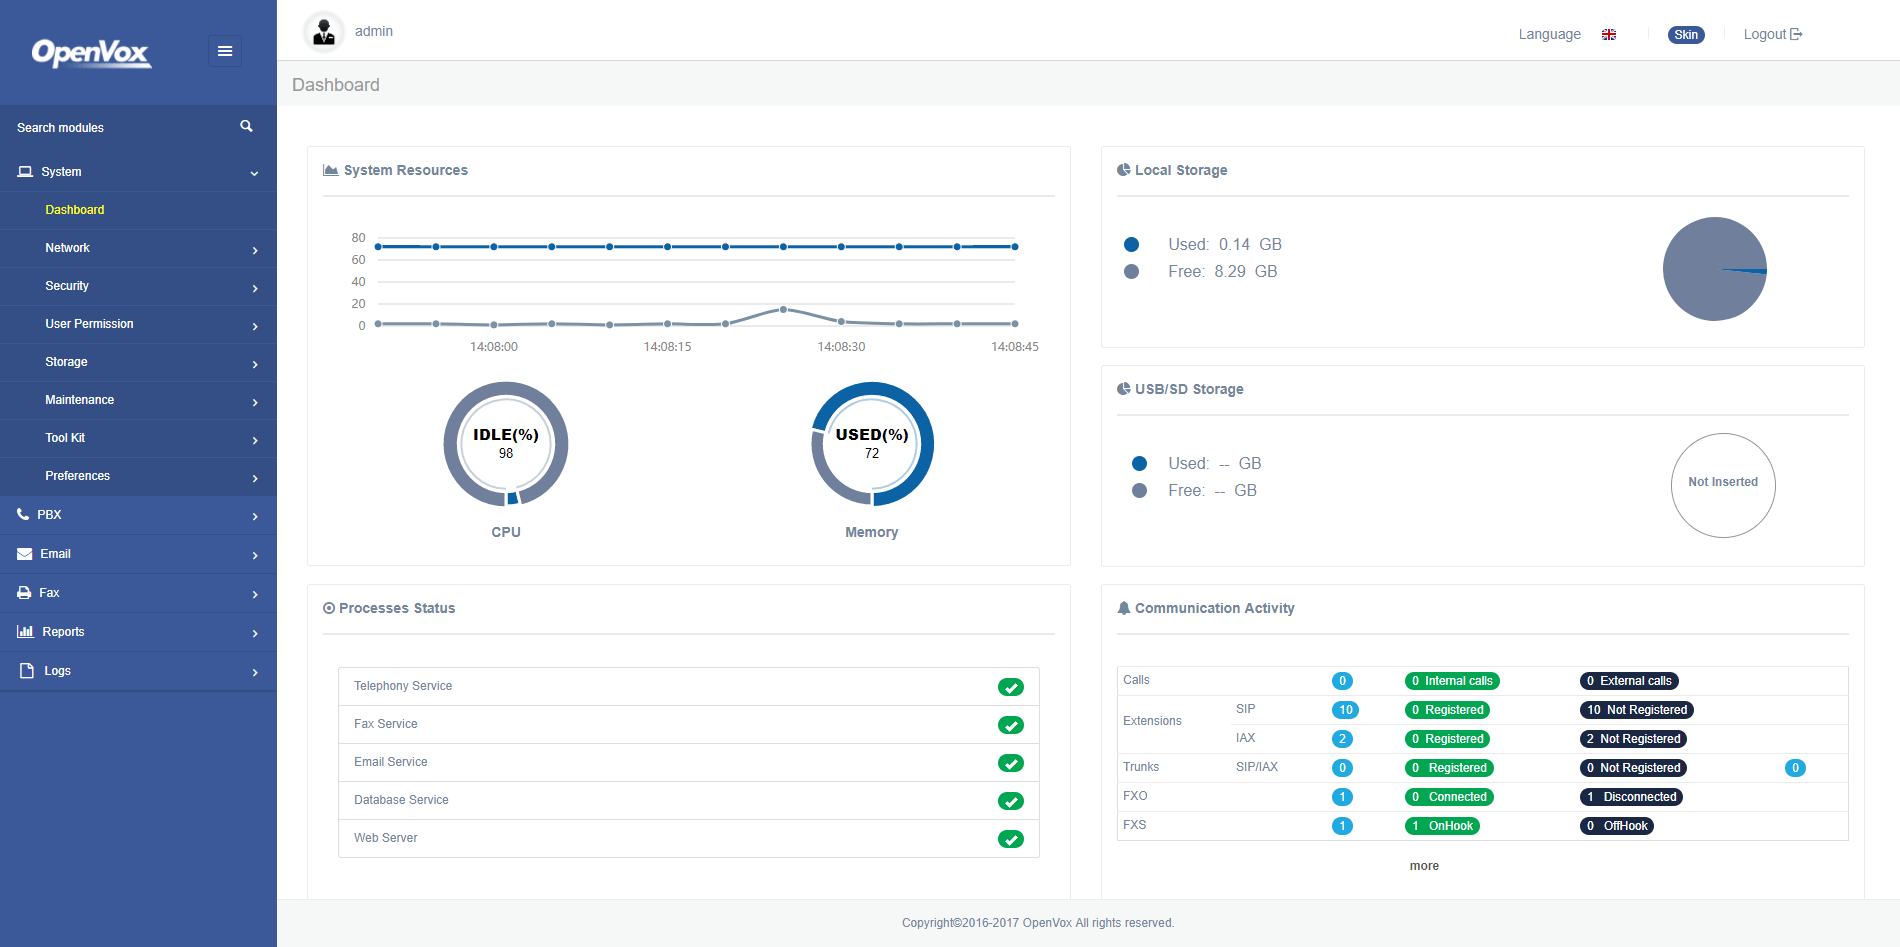This screenshot has width=1900, height=947.
Task: Click the Skin button
Action: (1686, 34)
